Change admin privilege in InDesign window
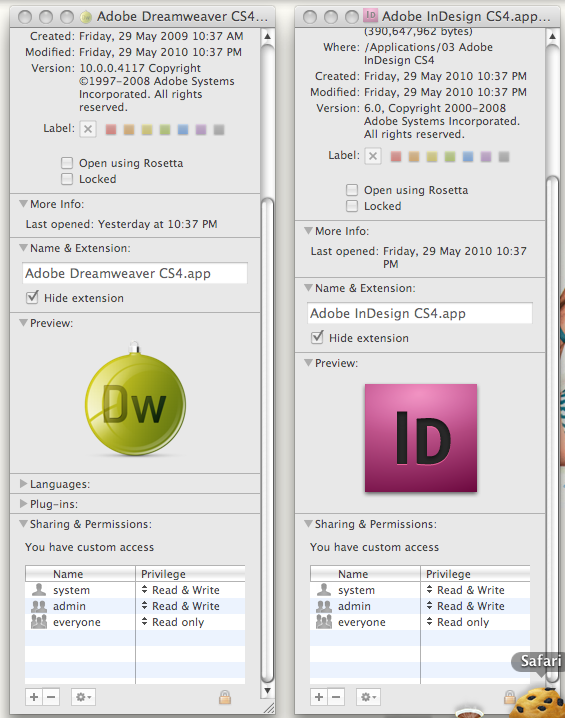This screenshot has width=565, height=718. [466, 606]
